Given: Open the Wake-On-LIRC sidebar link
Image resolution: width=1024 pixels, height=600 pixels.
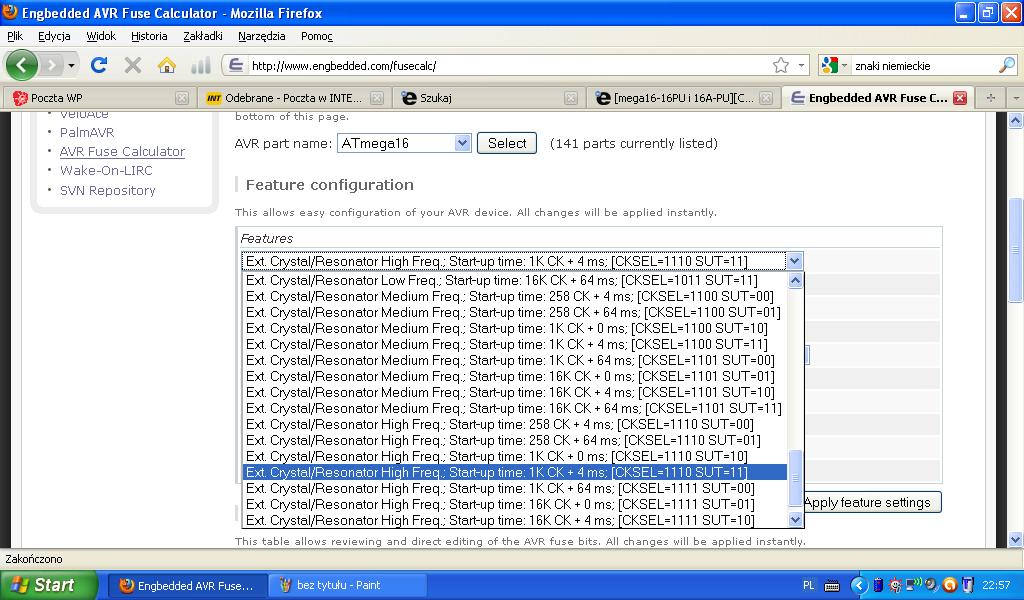Looking at the screenshot, I should pyautogui.click(x=106, y=170).
